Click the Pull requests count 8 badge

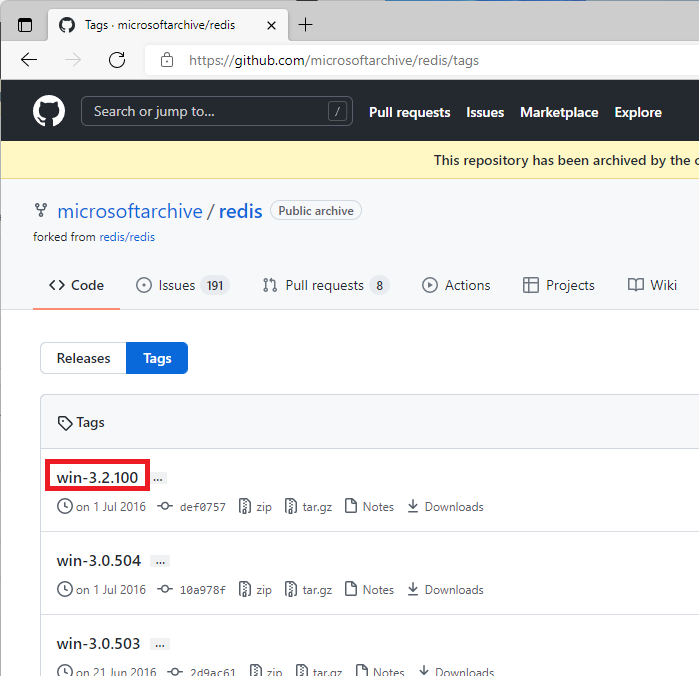[x=379, y=285]
